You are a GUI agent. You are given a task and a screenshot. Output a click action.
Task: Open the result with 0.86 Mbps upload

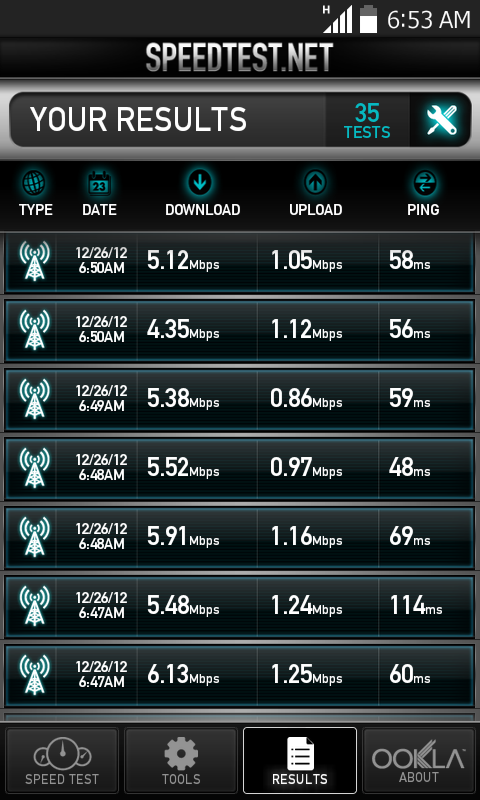(x=240, y=401)
